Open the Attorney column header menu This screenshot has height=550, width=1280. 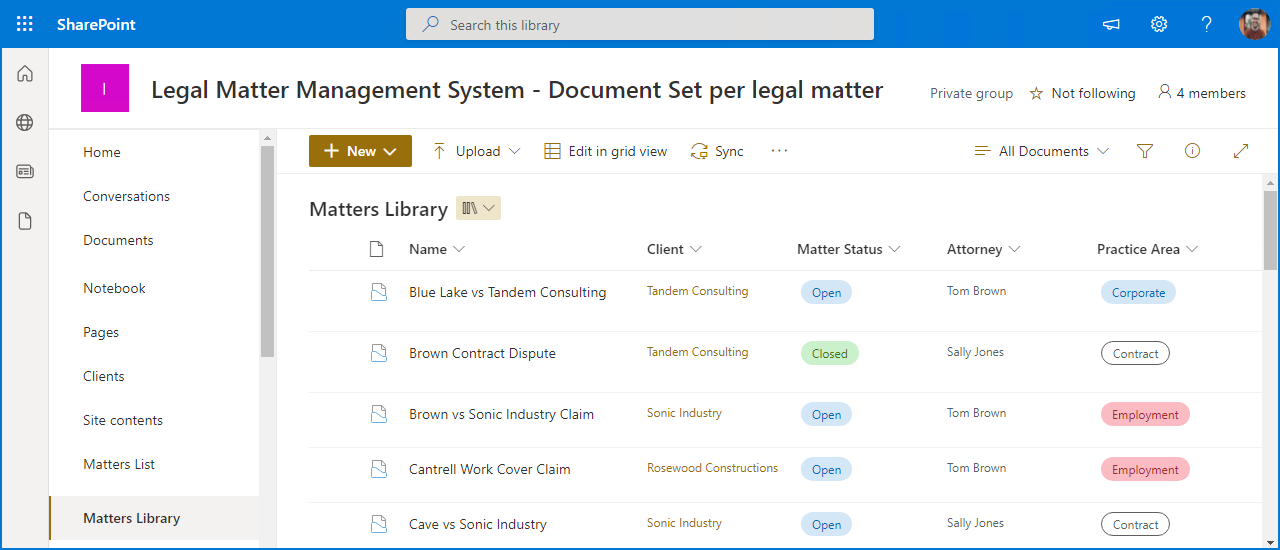tap(983, 249)
